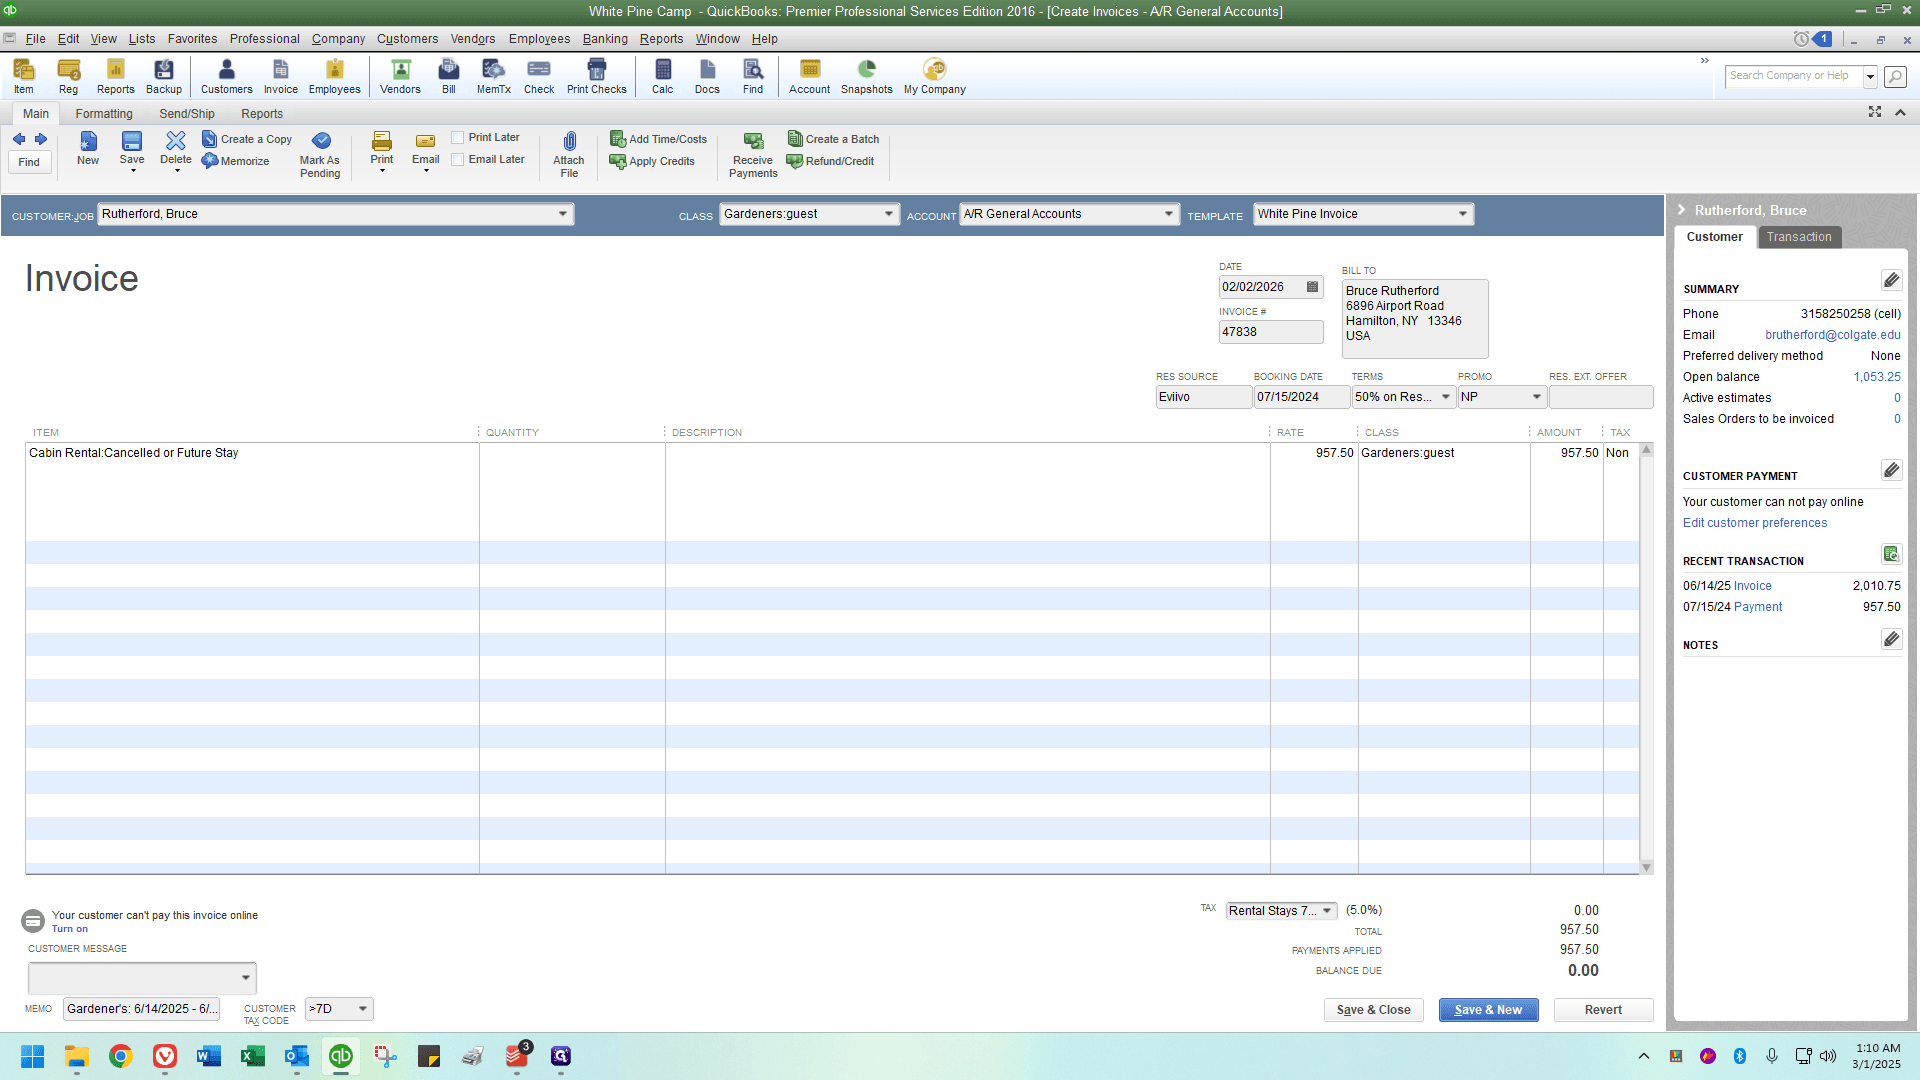Click Edit customer preferences link
Screen dimensions: 1920x1080
(1754, 523)
